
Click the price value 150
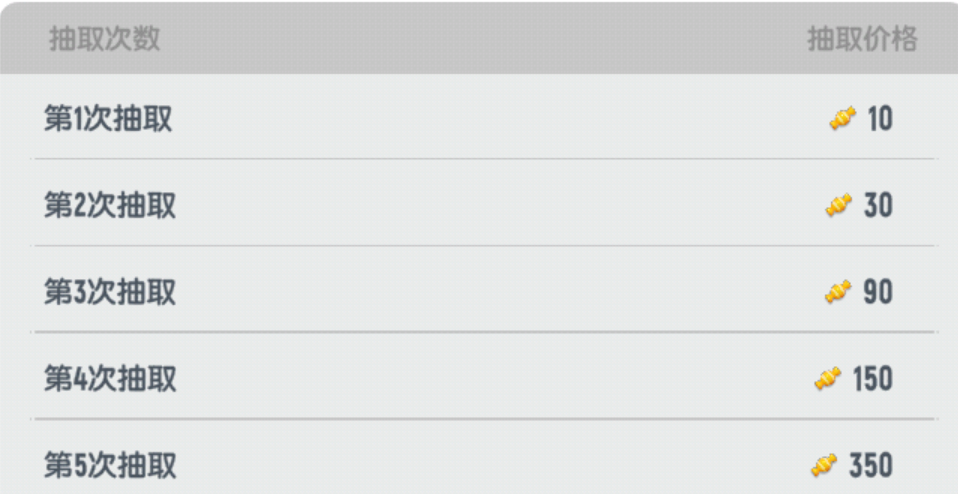point(873,379)
